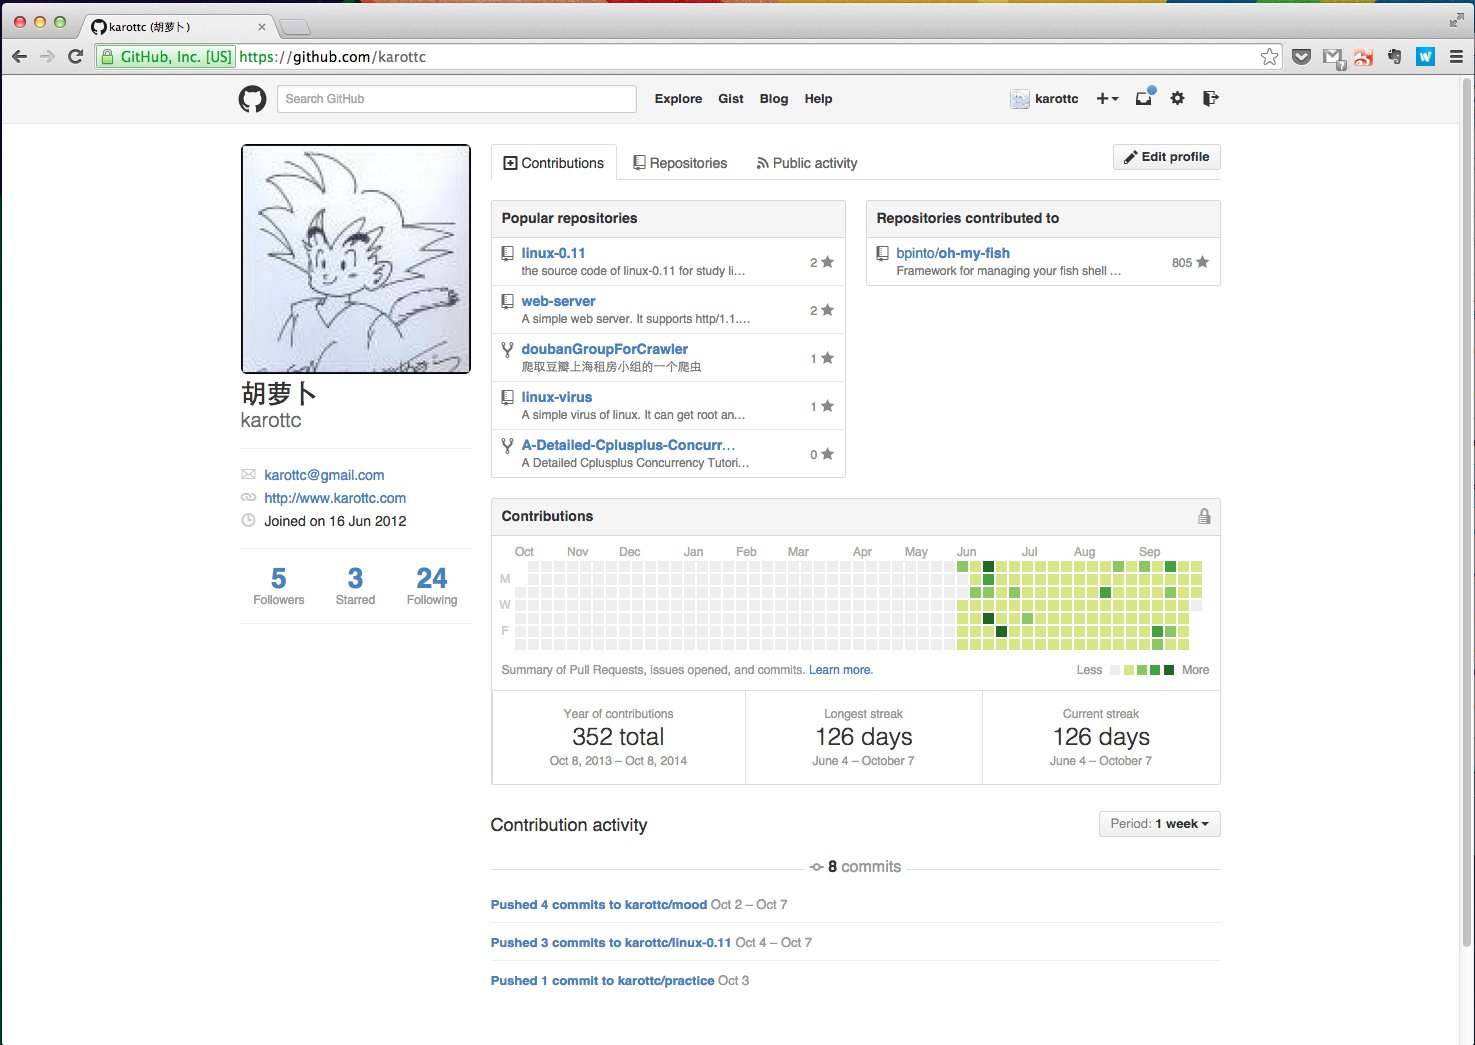1475x1045 pixels.
Task: Click the karottc avatar in header
Action: point(1020,99)
